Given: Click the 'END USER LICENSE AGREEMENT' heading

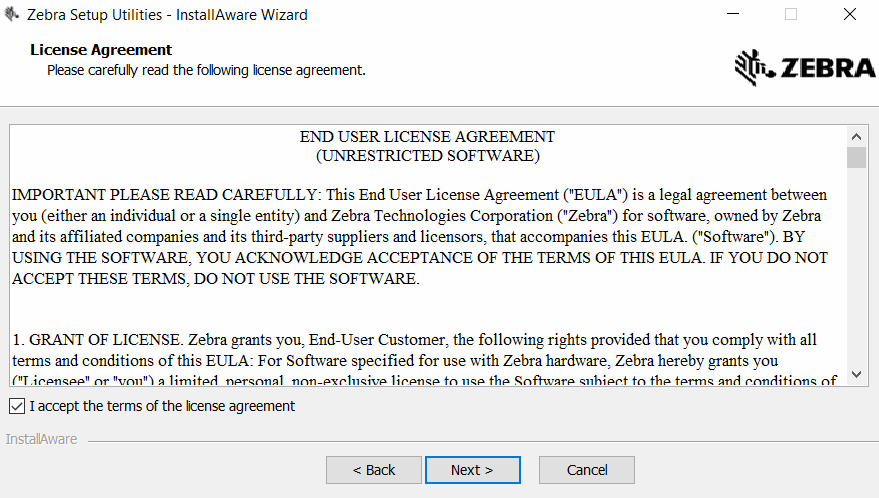Looking at the screenshot, I should click(x=427, y=137).
